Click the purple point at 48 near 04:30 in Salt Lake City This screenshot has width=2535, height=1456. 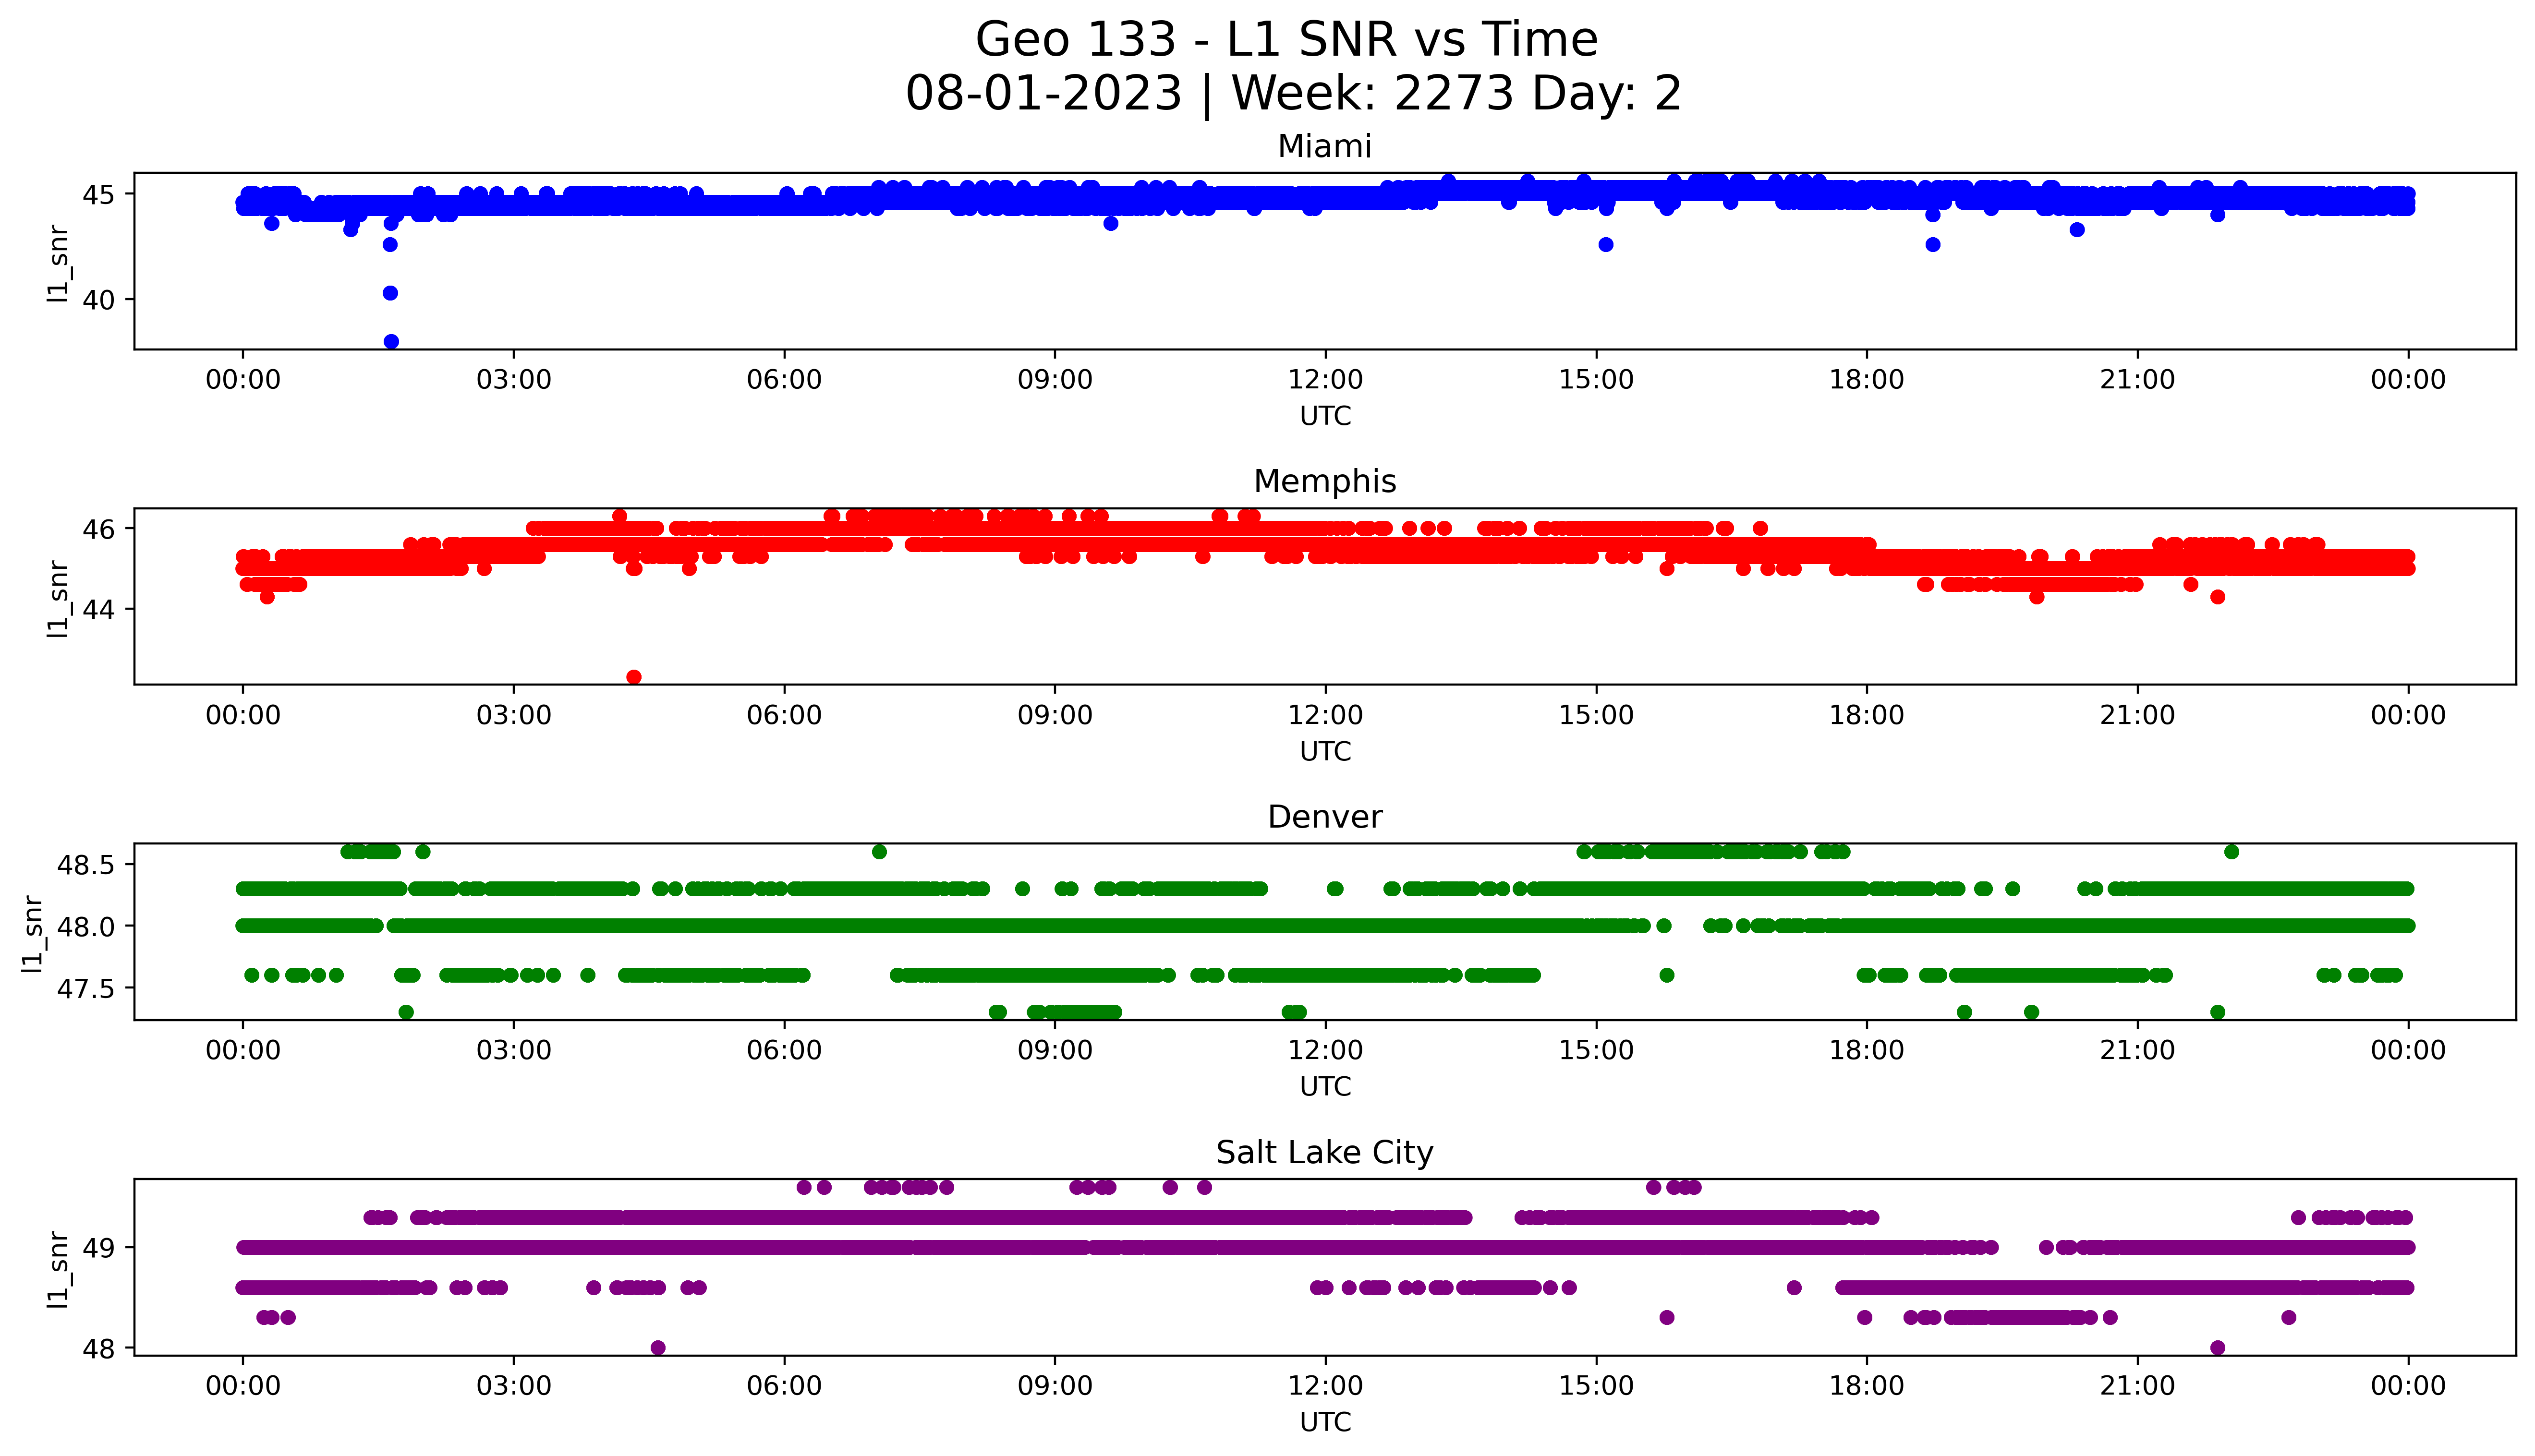658,1348
